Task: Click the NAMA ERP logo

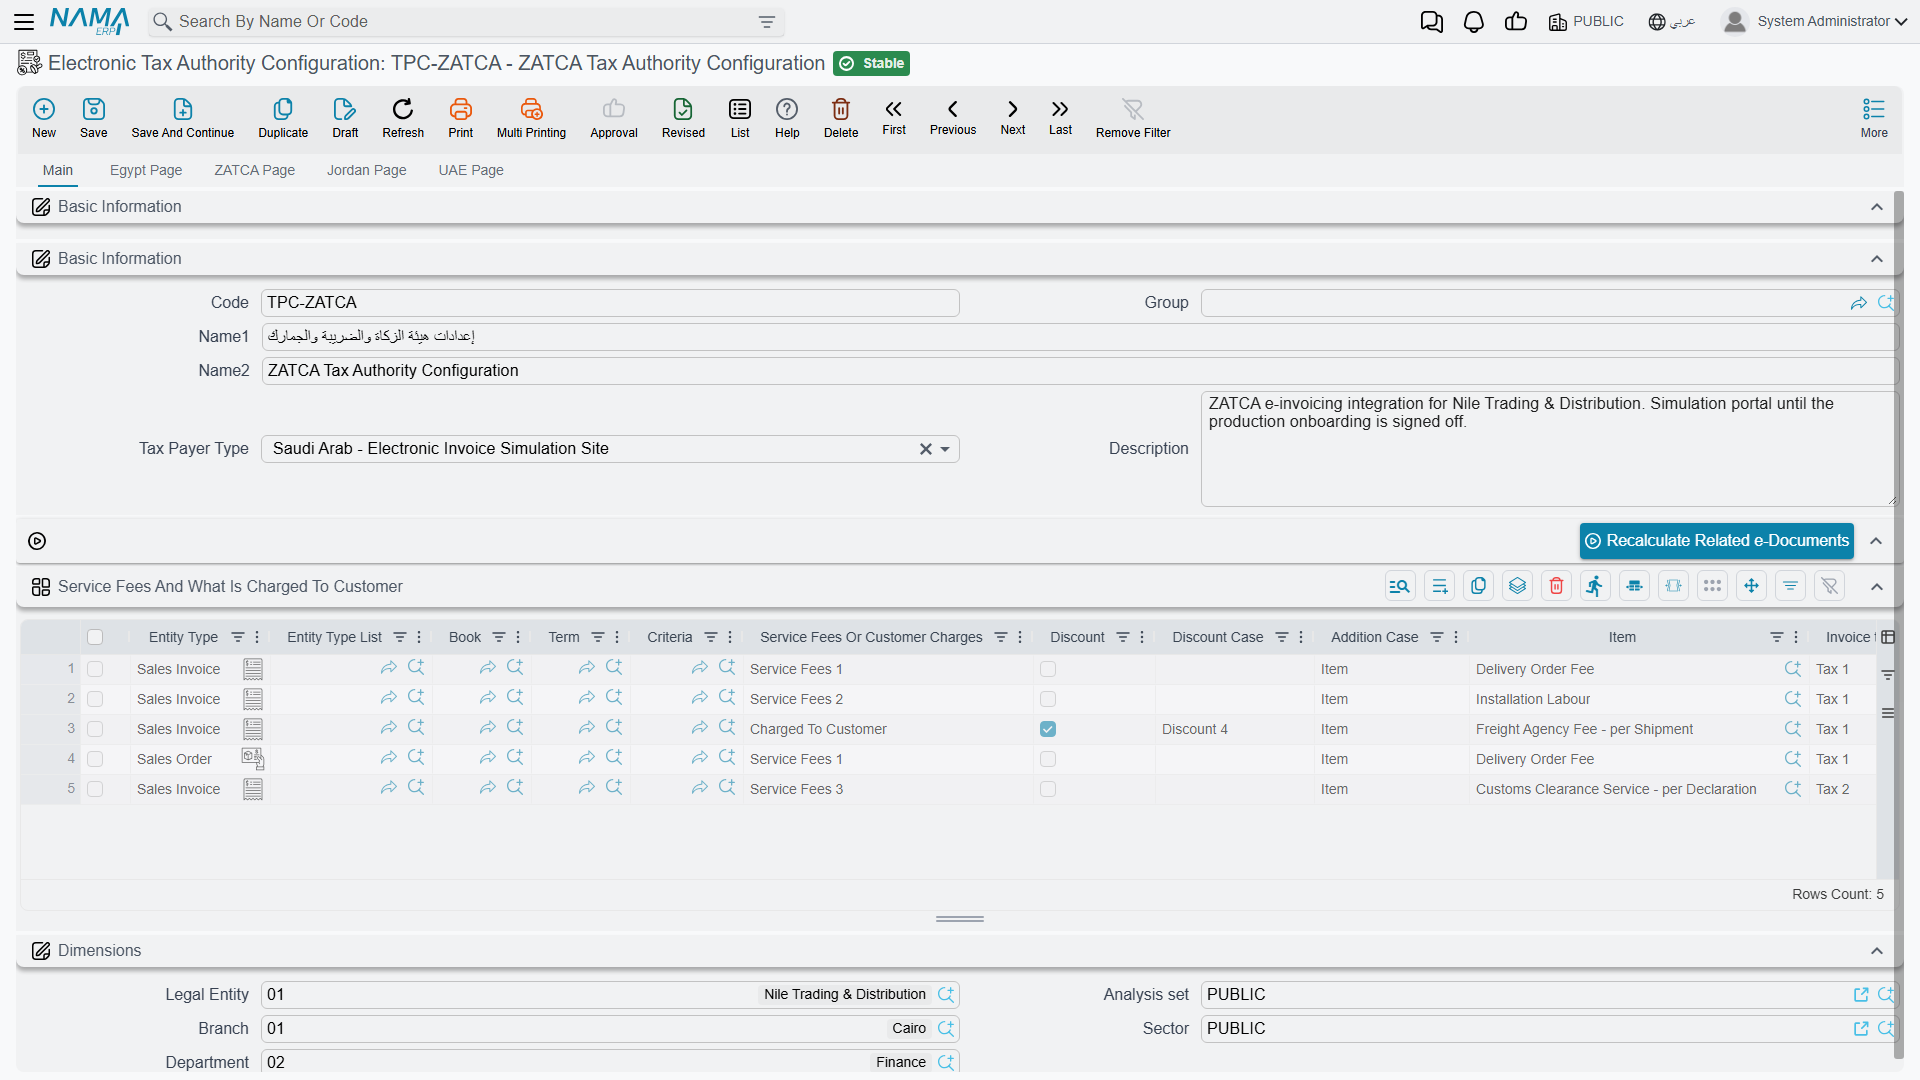Action: [x=90, y=21]
